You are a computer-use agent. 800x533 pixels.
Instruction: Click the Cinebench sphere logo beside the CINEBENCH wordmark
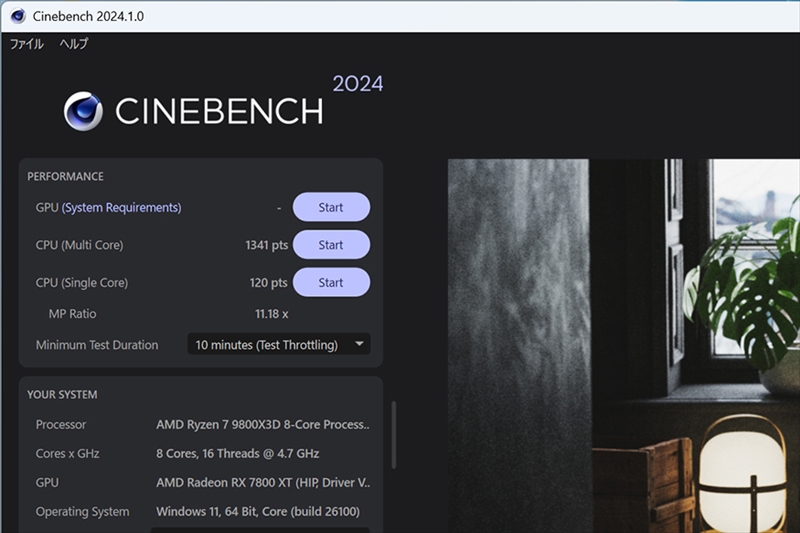[x=83, y=111]
